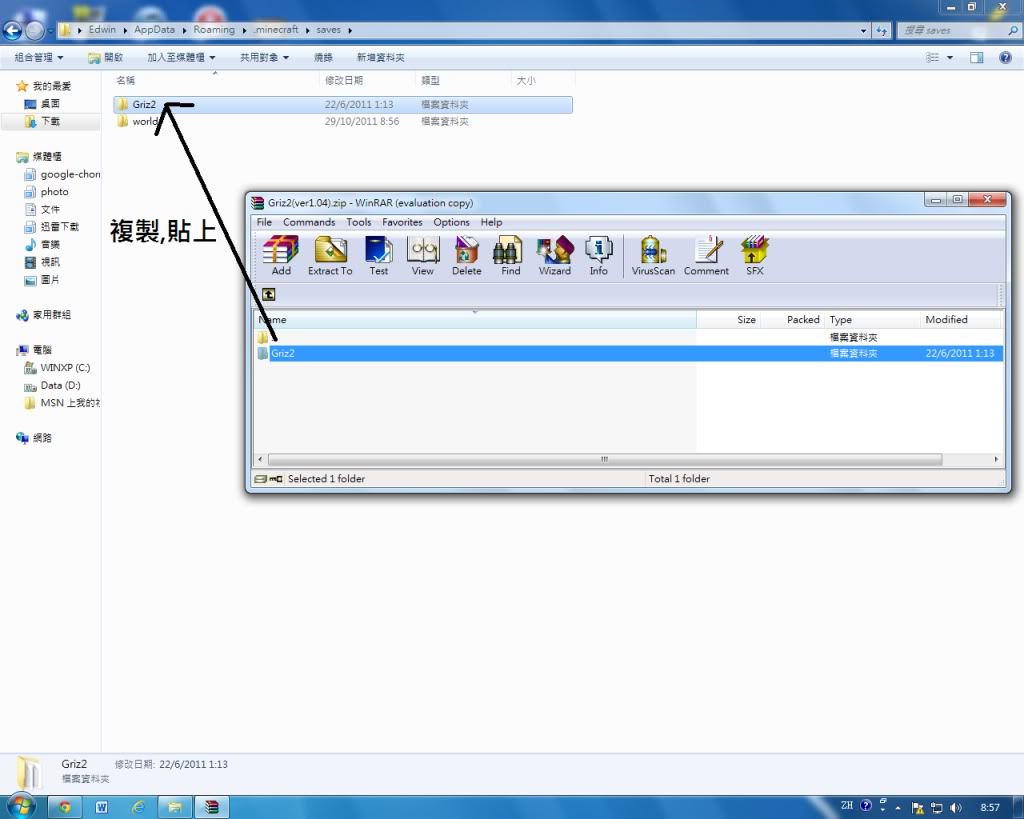Open the Find tool with binoculars icon
The width and height of the screenshot is (1024, 819).
click(x=510, y=255)
